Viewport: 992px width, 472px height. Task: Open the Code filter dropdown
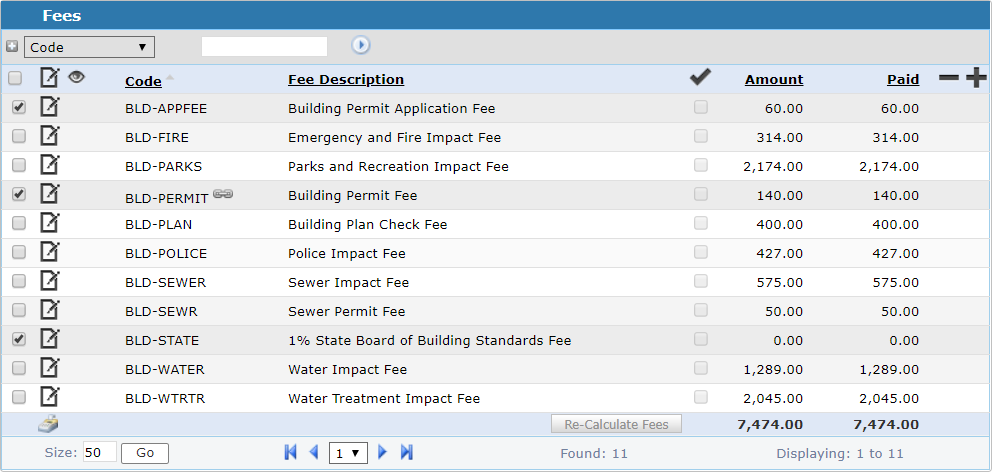[x=89, y=47]
